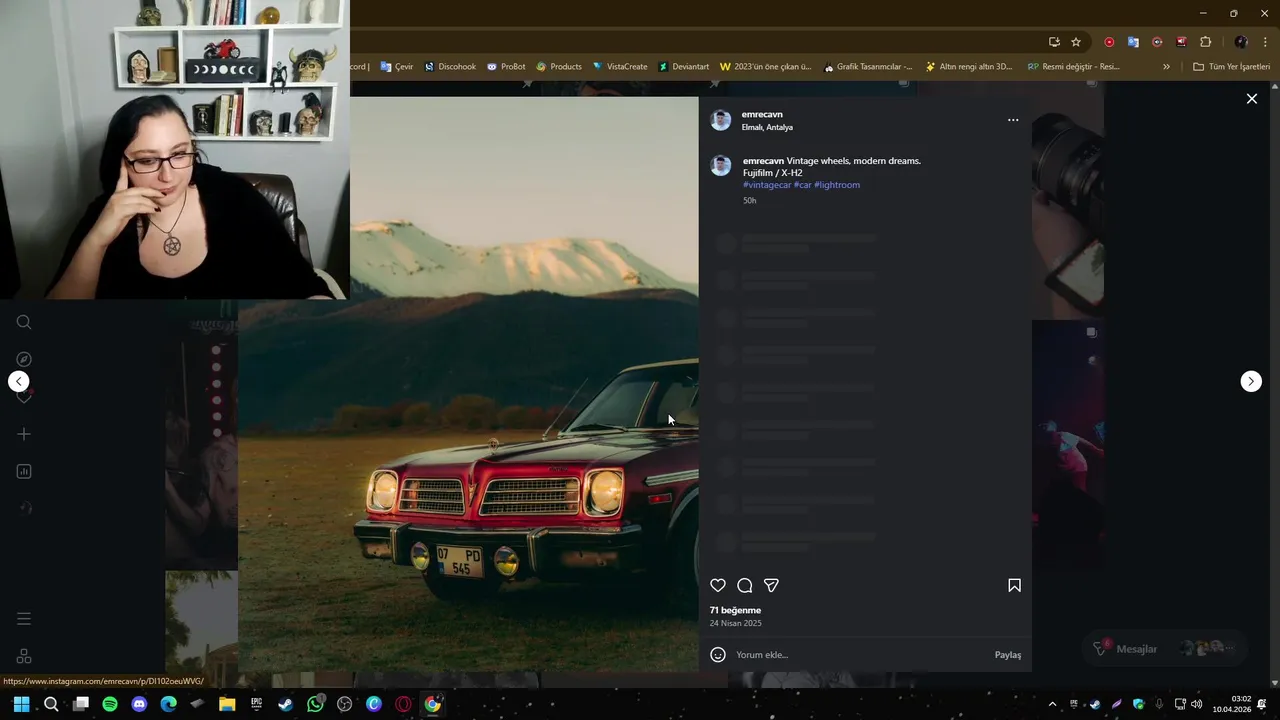
Task: View the '71 beğenme' likes list
Action: (735, 610)
